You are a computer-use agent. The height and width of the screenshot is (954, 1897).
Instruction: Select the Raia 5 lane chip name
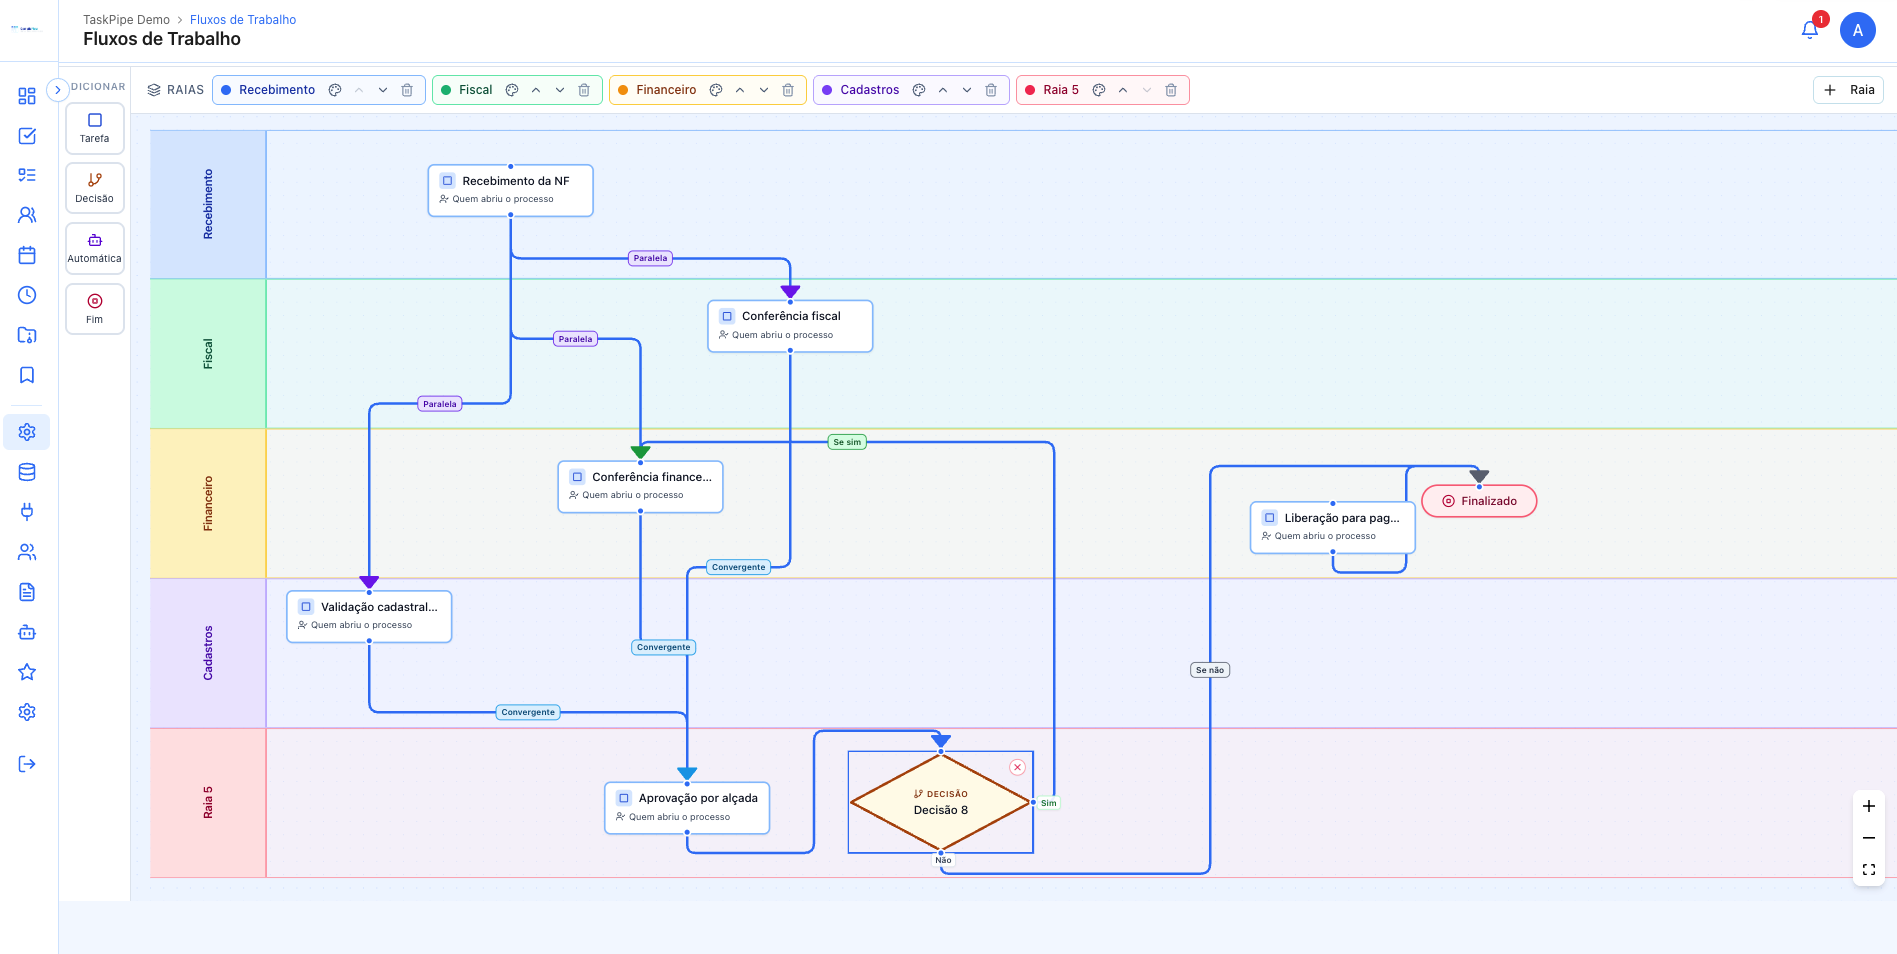pyautogui.click(x=1061, y=90)
